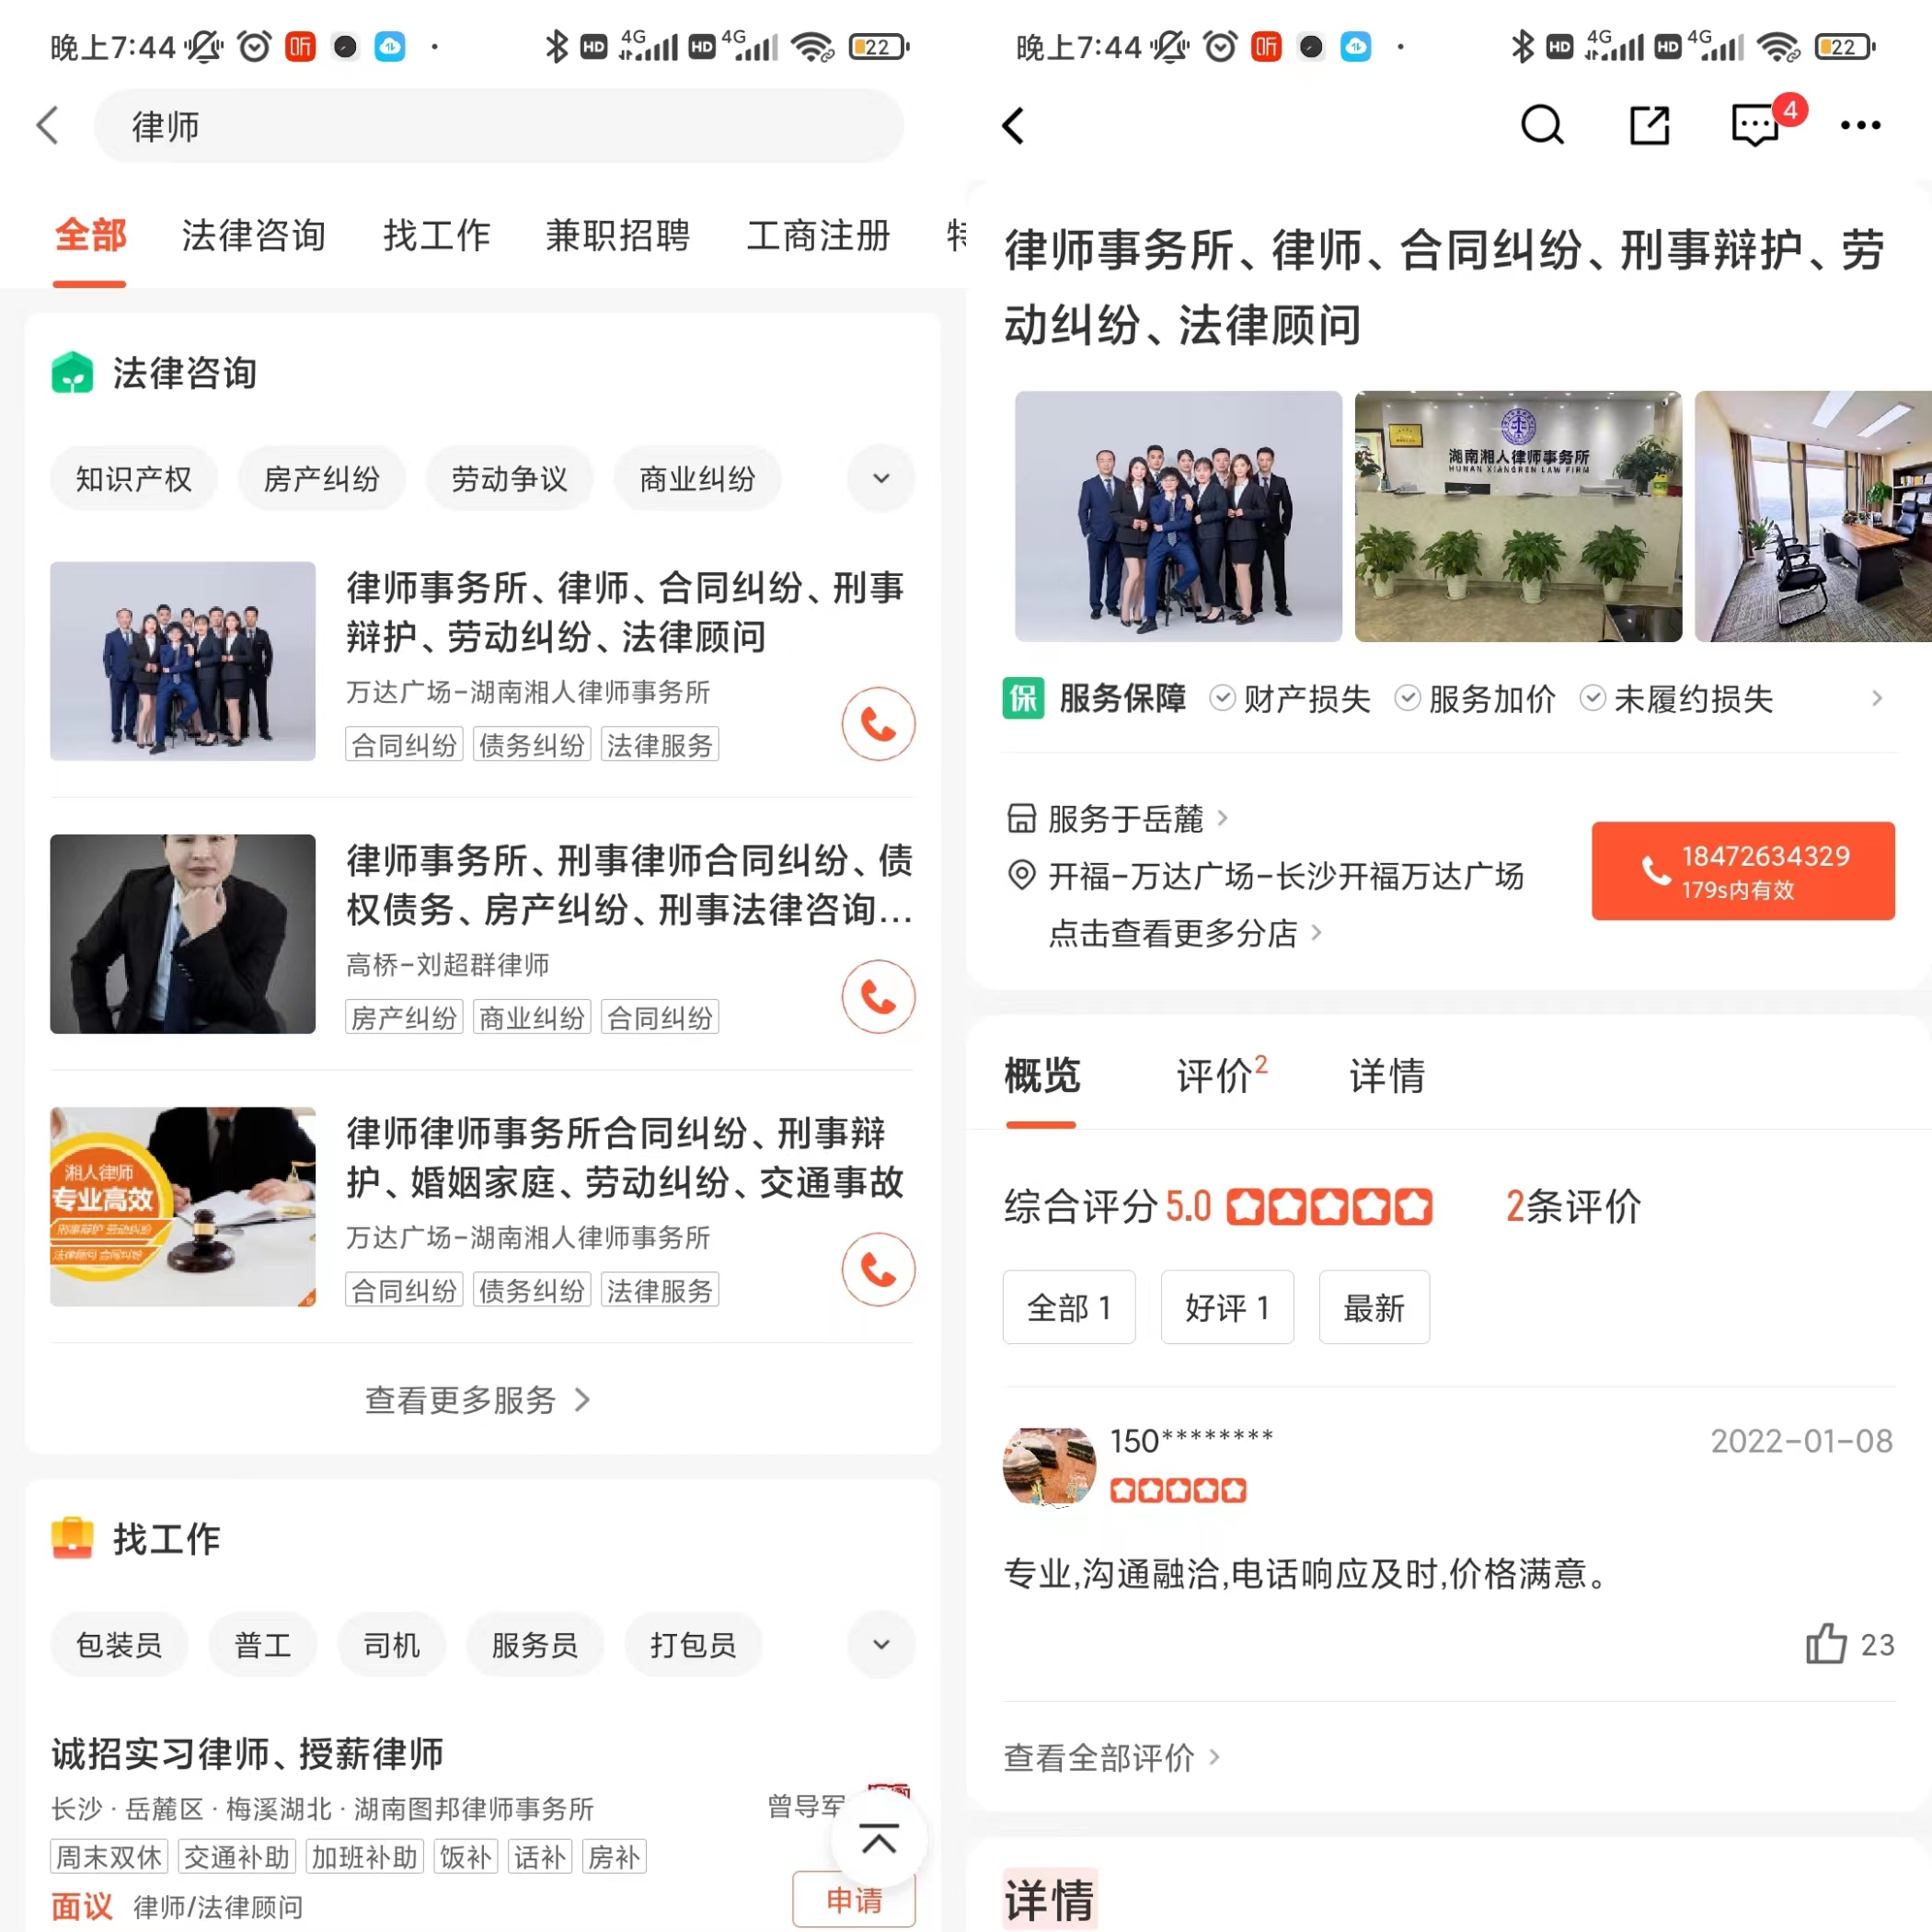1932x1932 pixels.
Task: Open the three-dot more options menu
Action: click(x=1862, y=125)
